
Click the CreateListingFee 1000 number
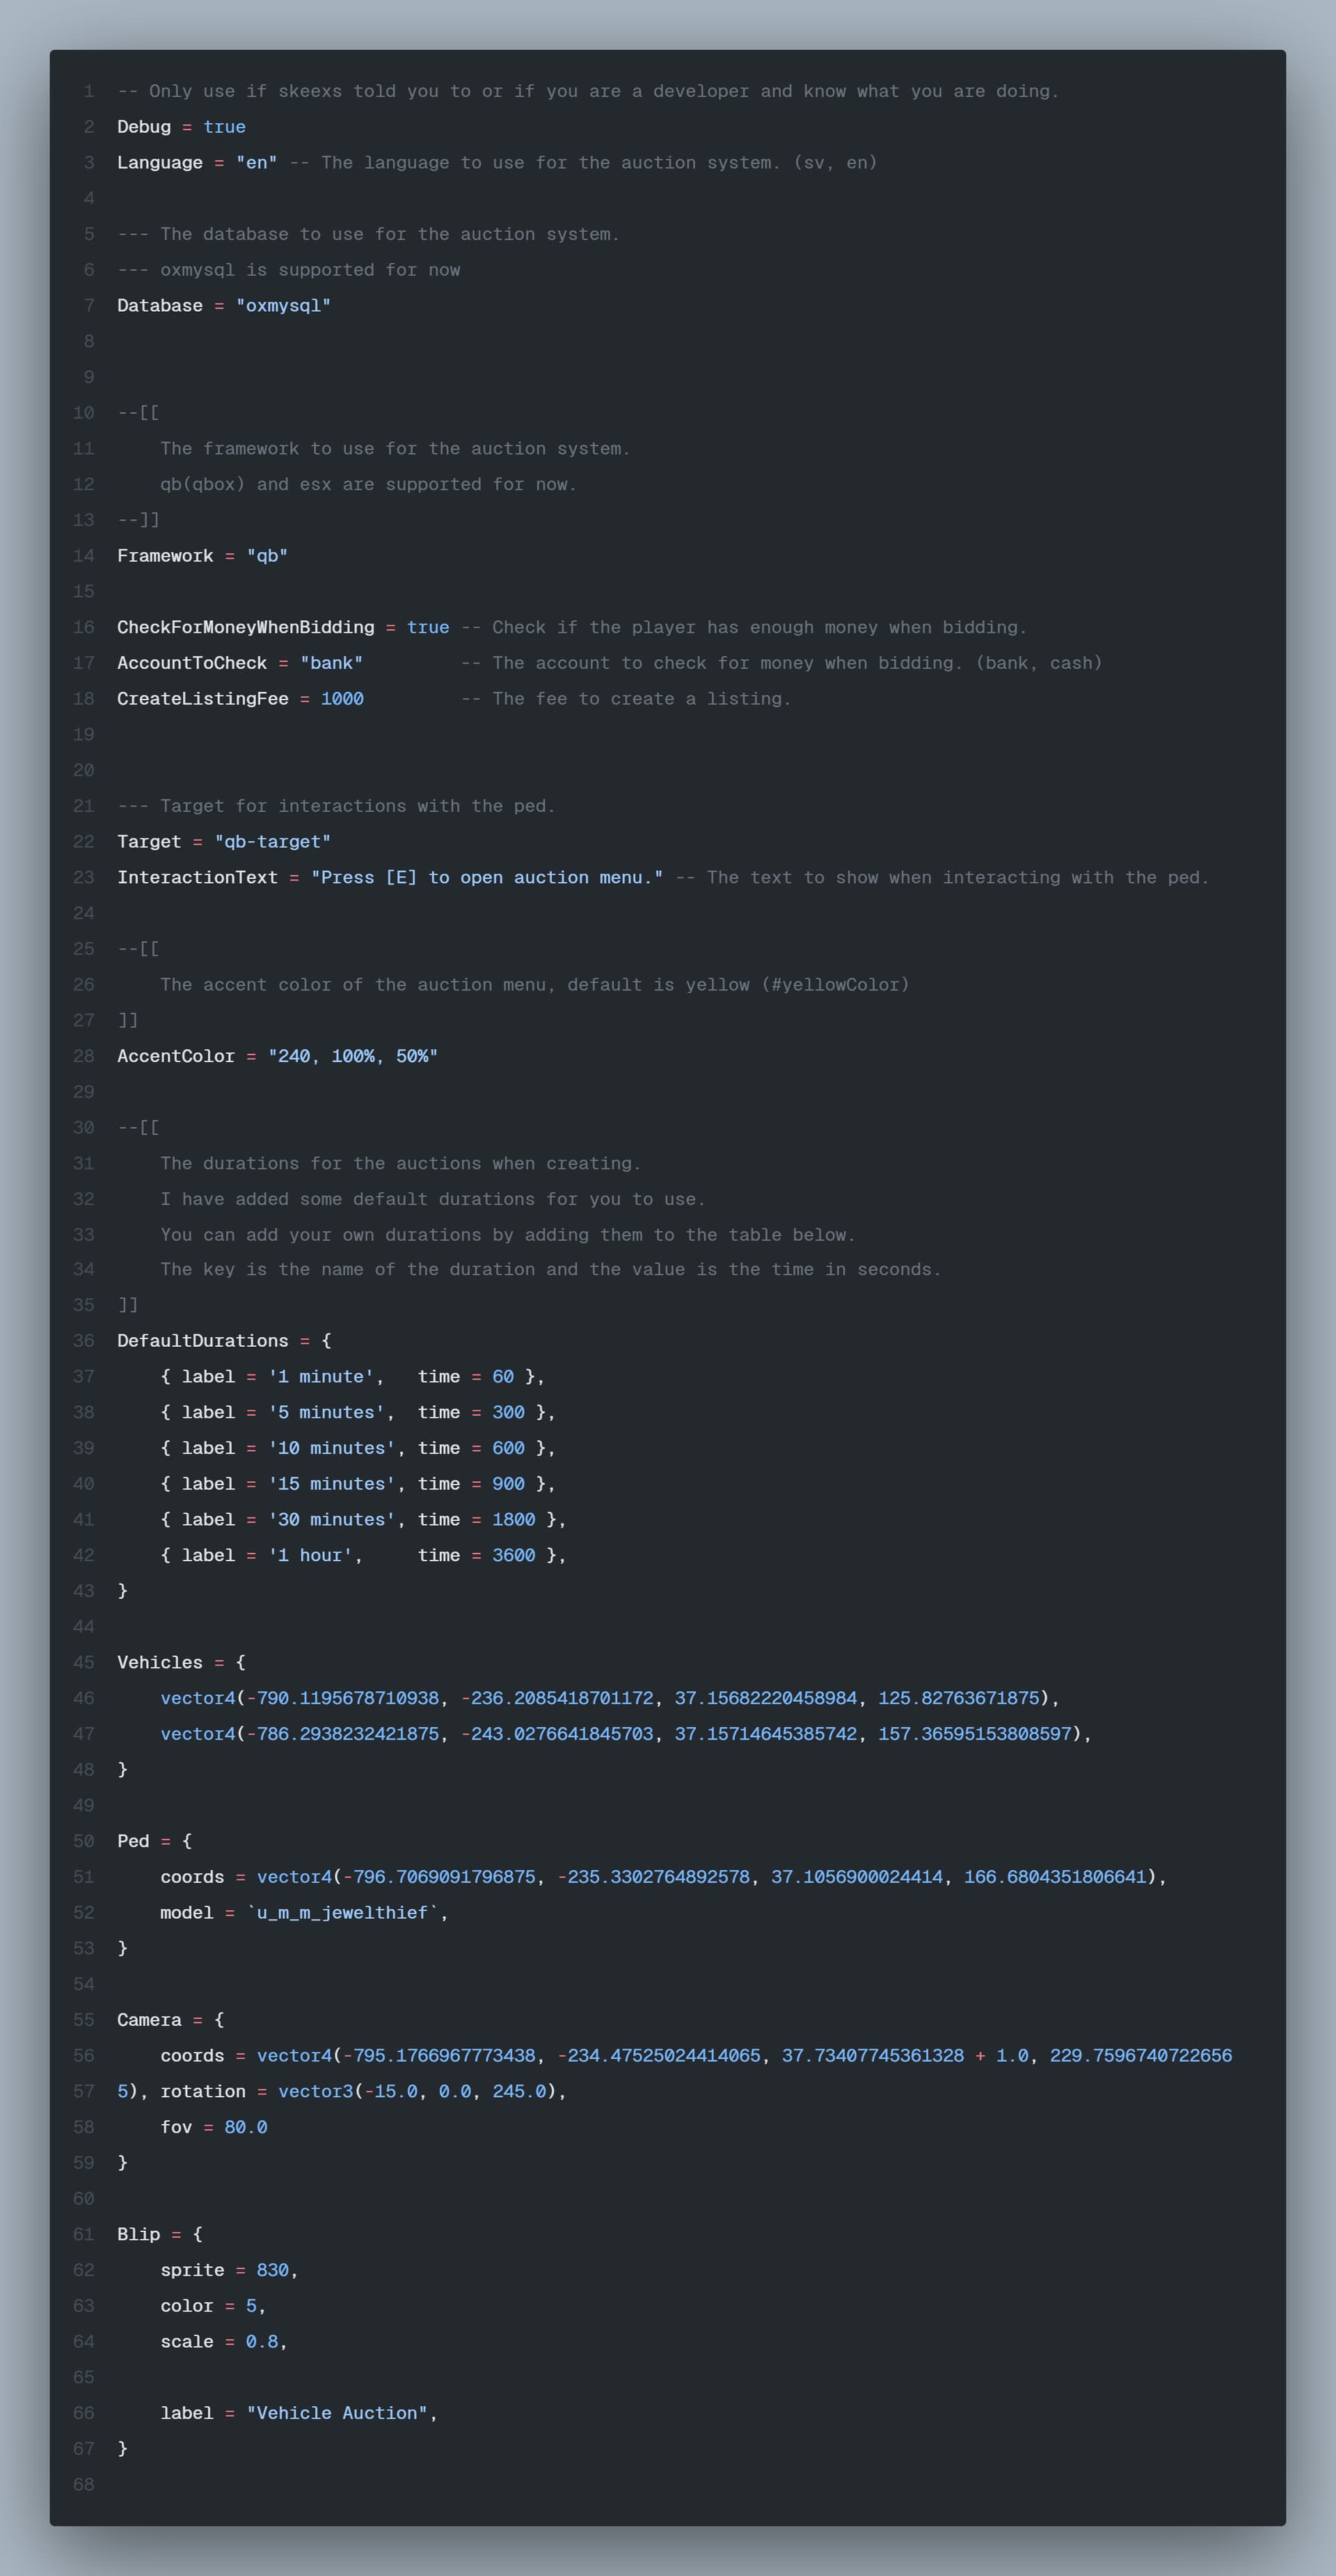(342, 699)
